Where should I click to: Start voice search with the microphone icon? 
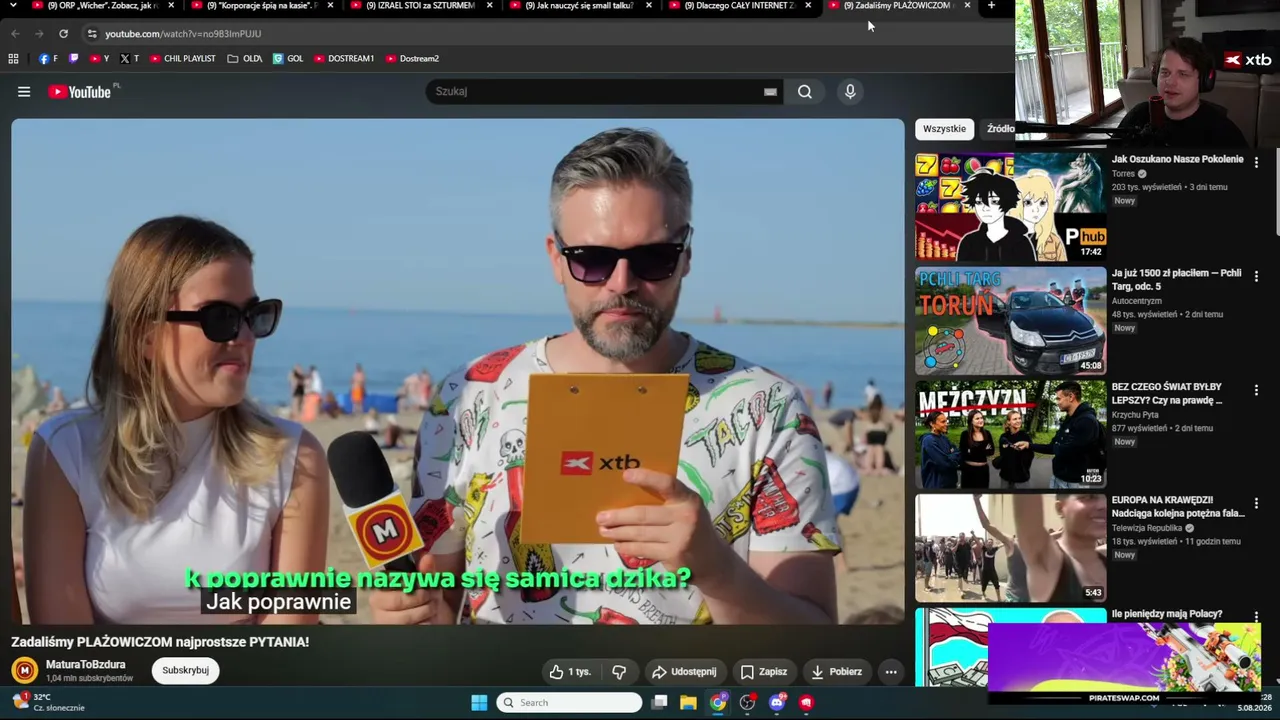[850, 92]
